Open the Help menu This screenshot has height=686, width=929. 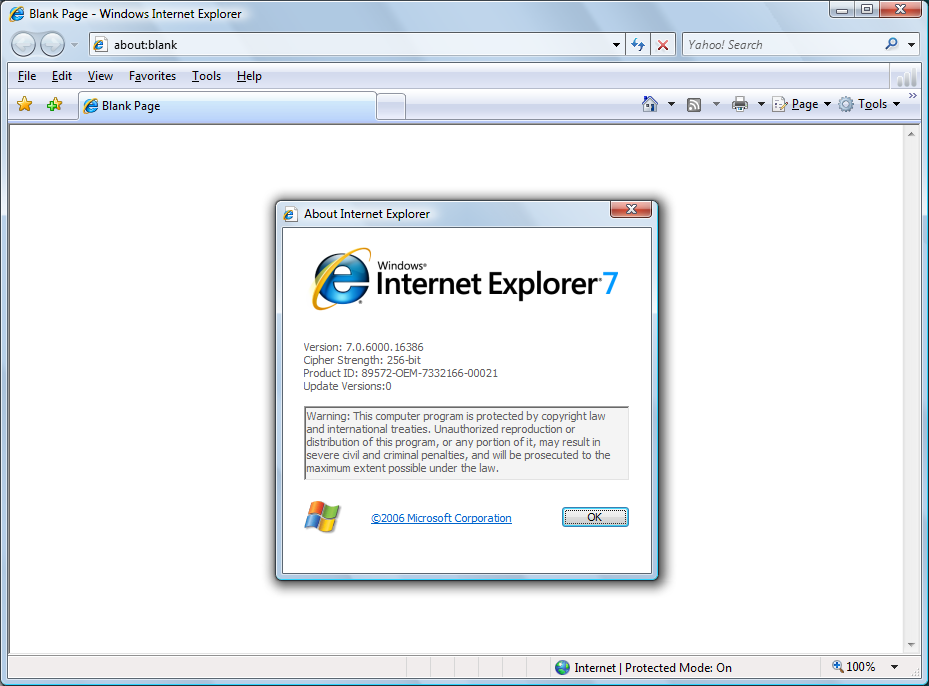(249, 76)
